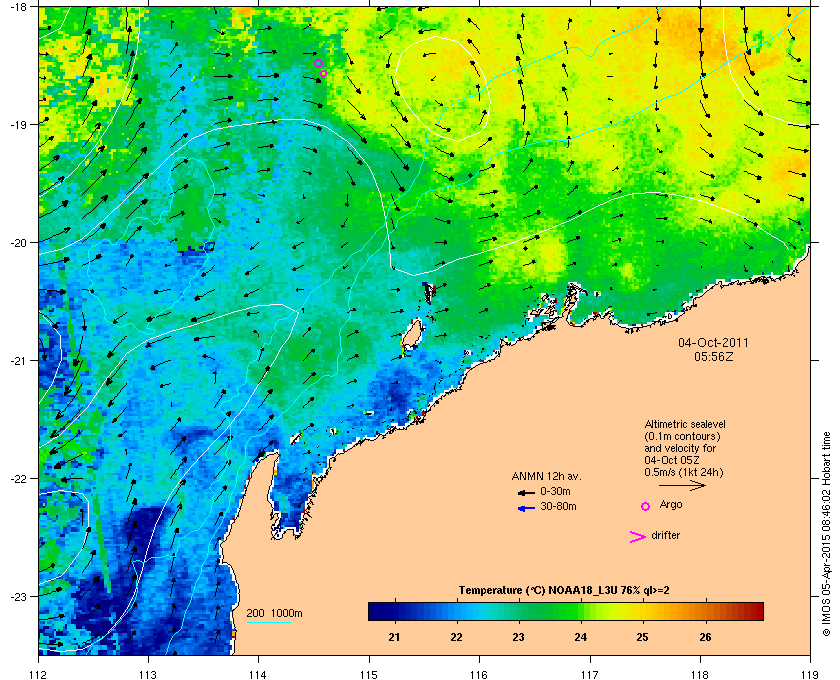Click the large oval island off the coast near 115.4

coord(413,334)
